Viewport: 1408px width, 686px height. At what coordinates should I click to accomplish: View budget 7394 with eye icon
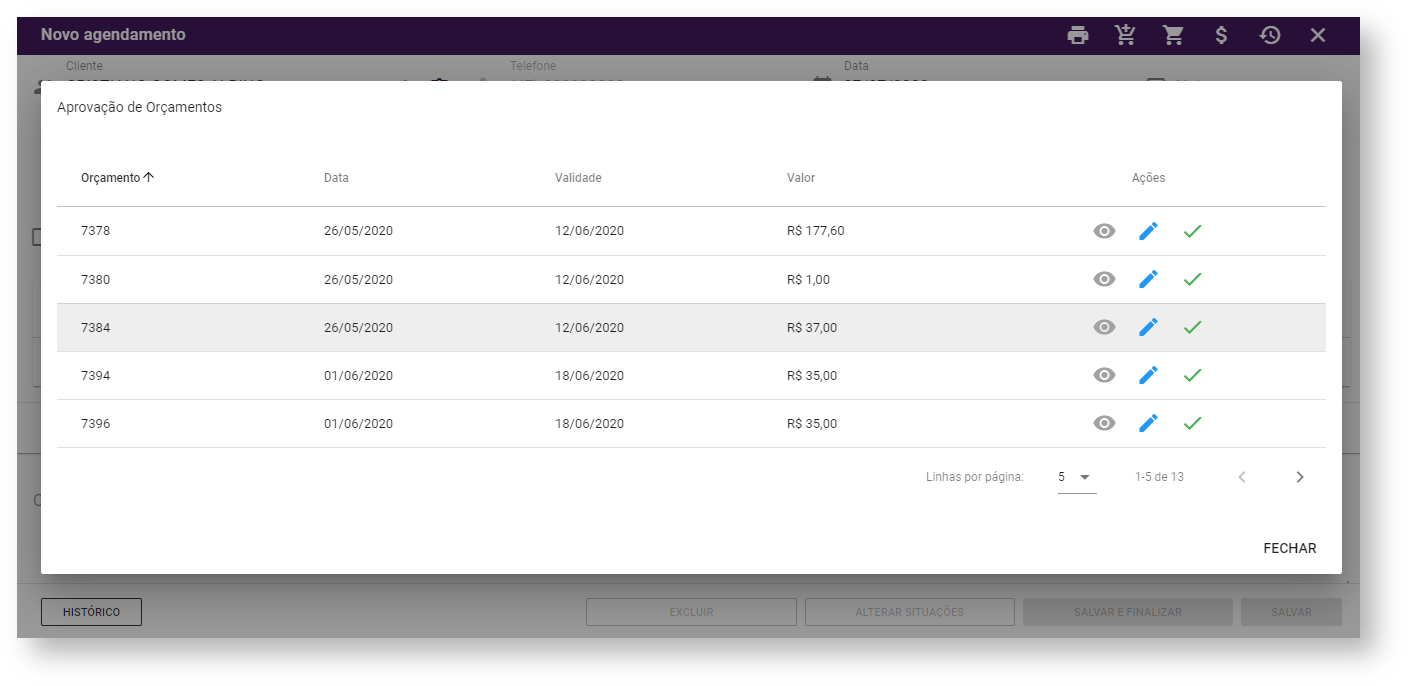[x=1104, y=375]
